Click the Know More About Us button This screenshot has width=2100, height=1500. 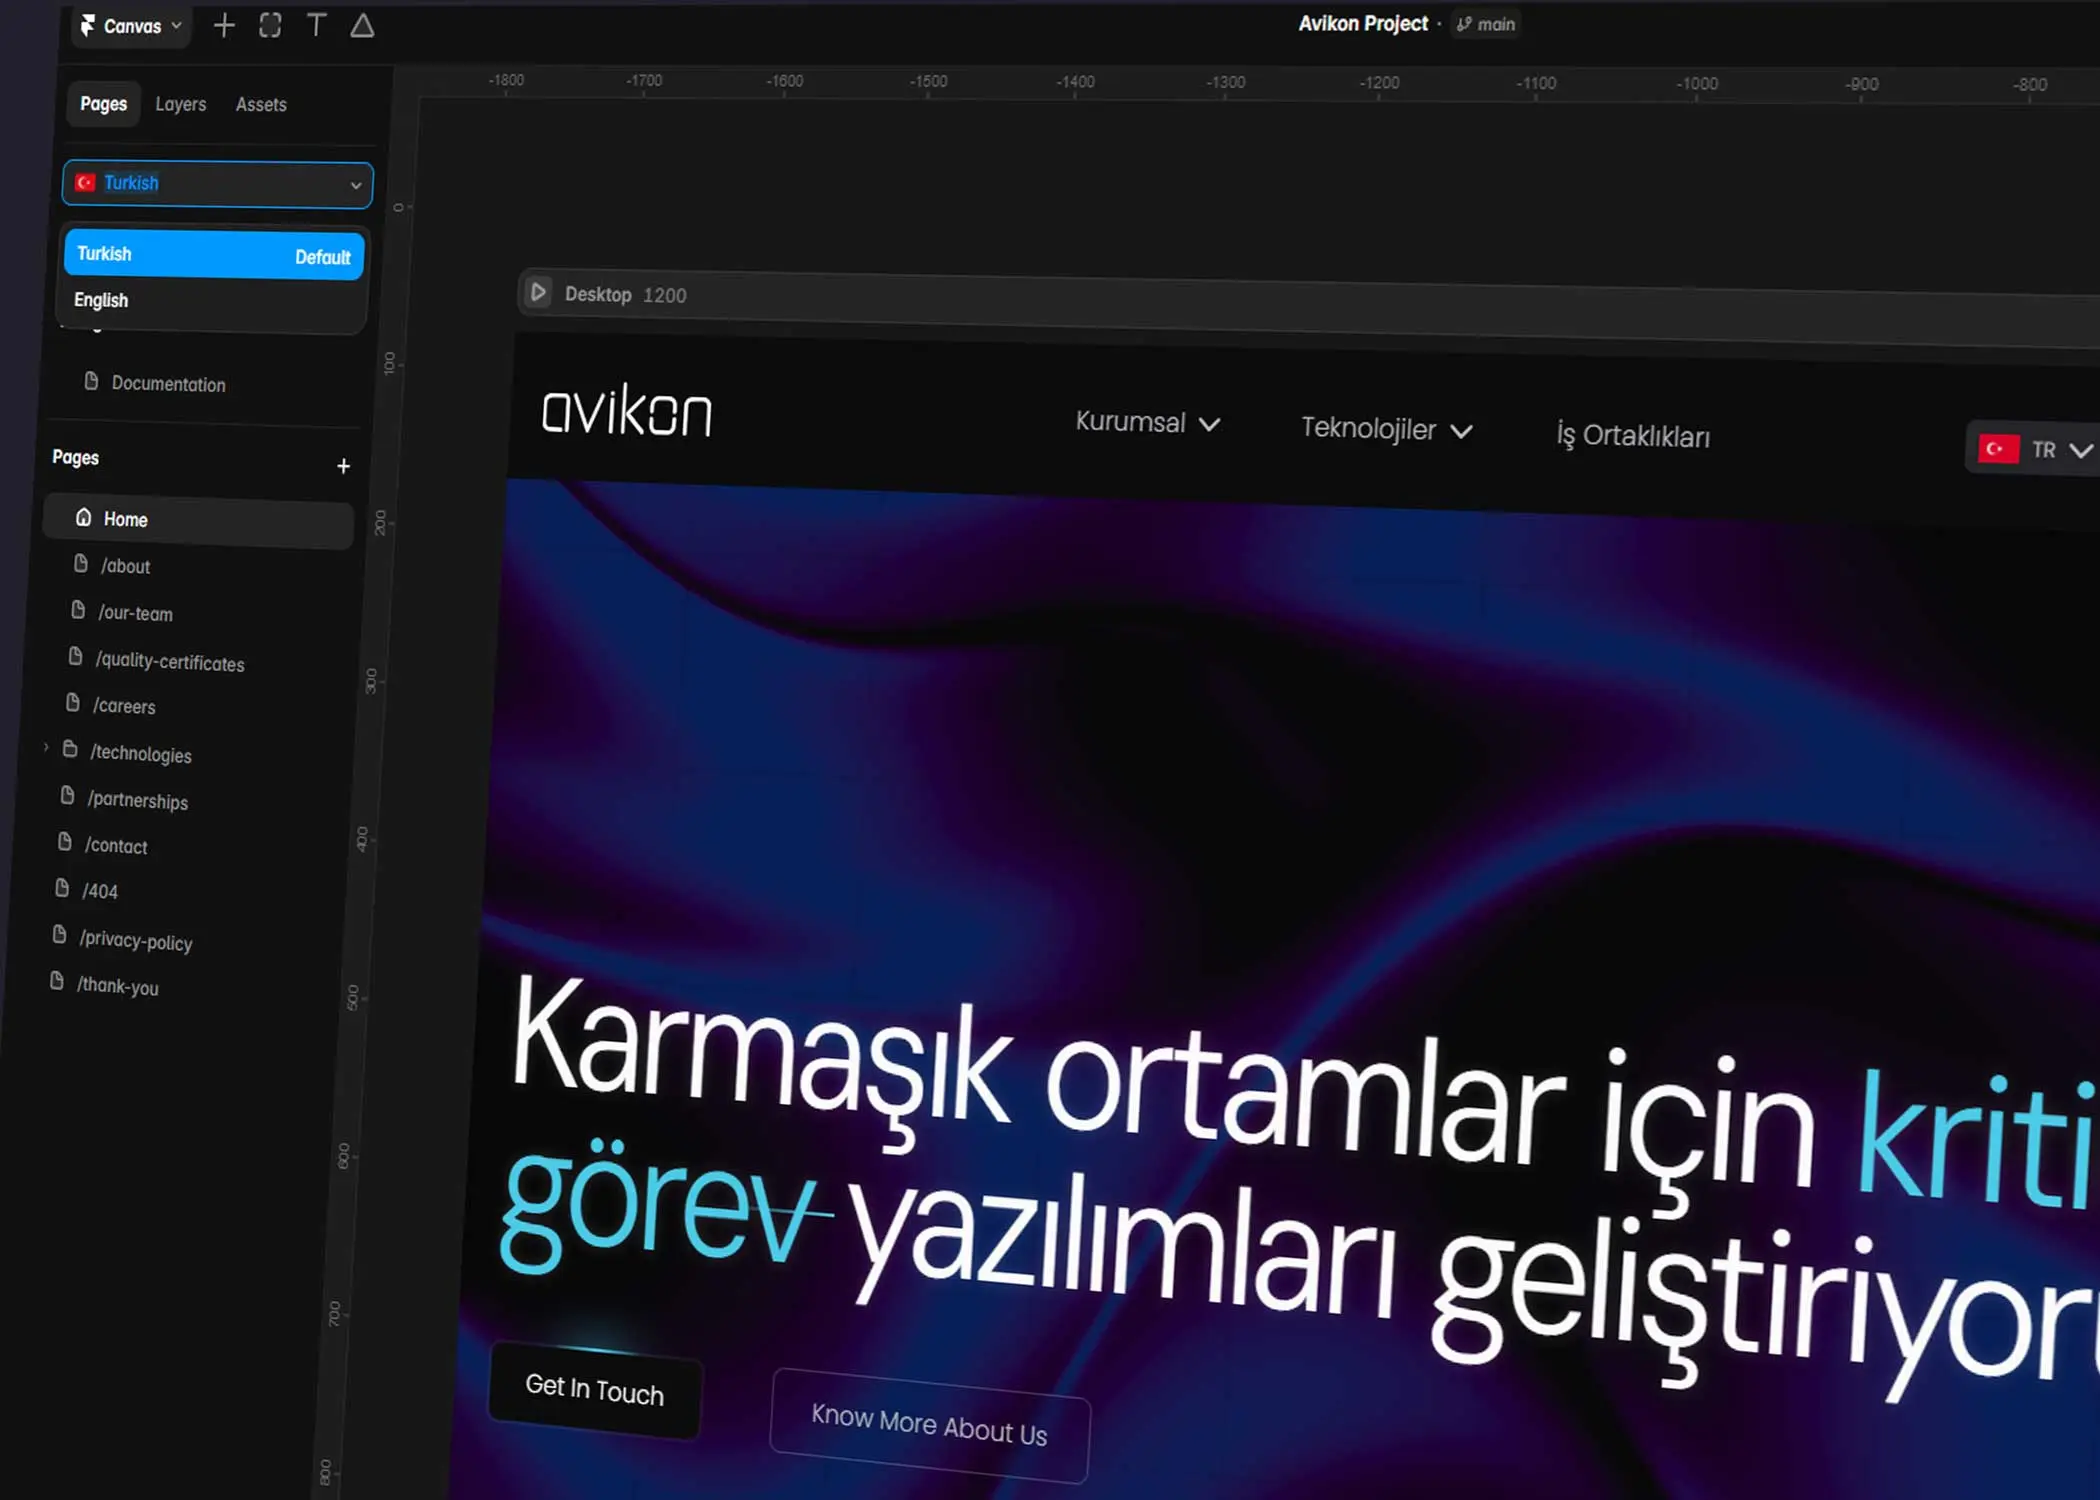[x=929, y=1425]
